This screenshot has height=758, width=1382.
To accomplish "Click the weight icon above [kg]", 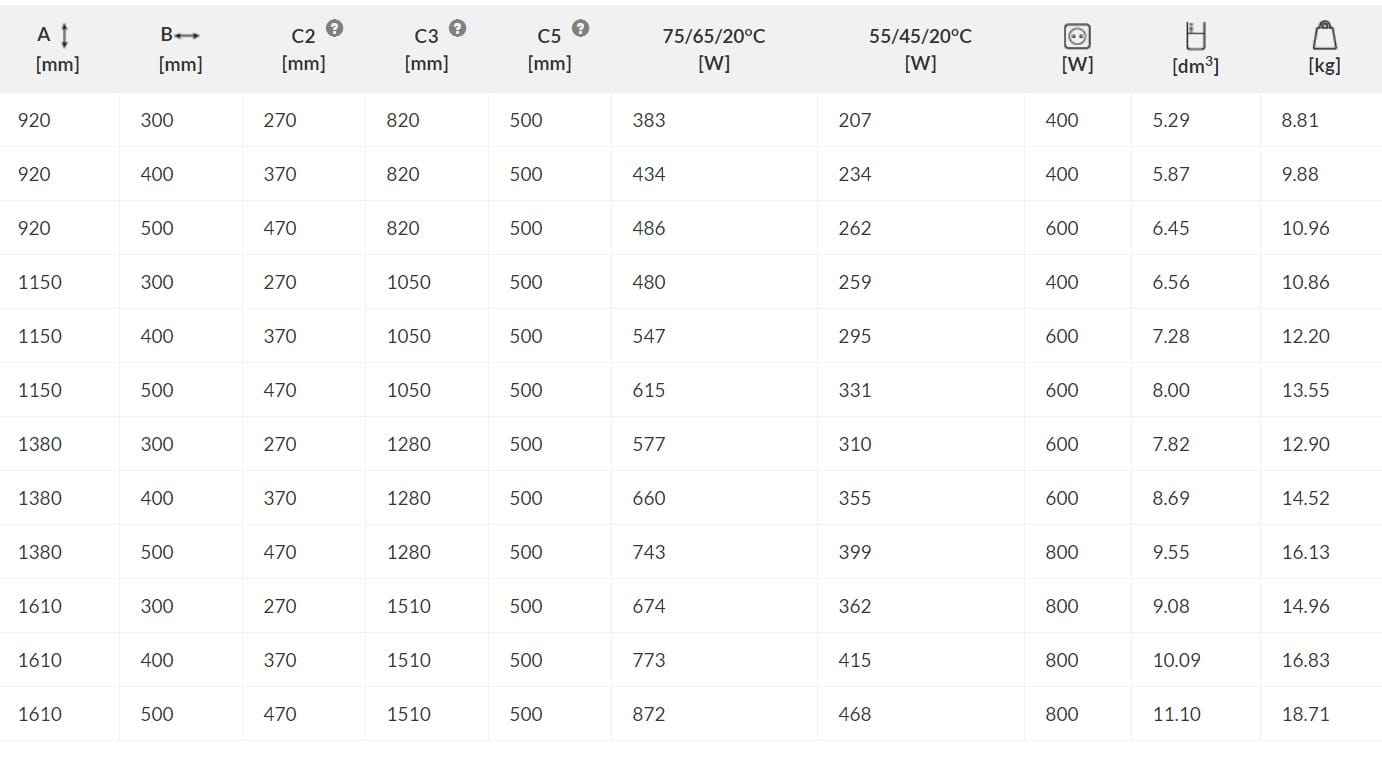I will [x=1324, y=36].
